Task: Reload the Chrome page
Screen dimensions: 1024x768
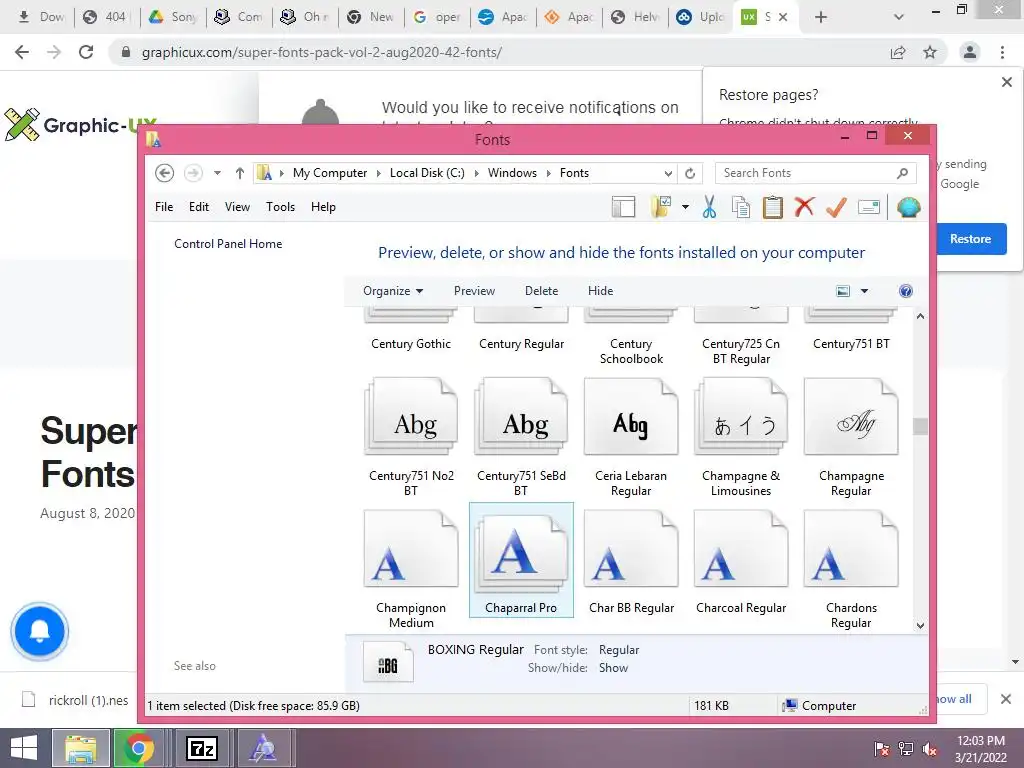Action: [x=86, y=52]
